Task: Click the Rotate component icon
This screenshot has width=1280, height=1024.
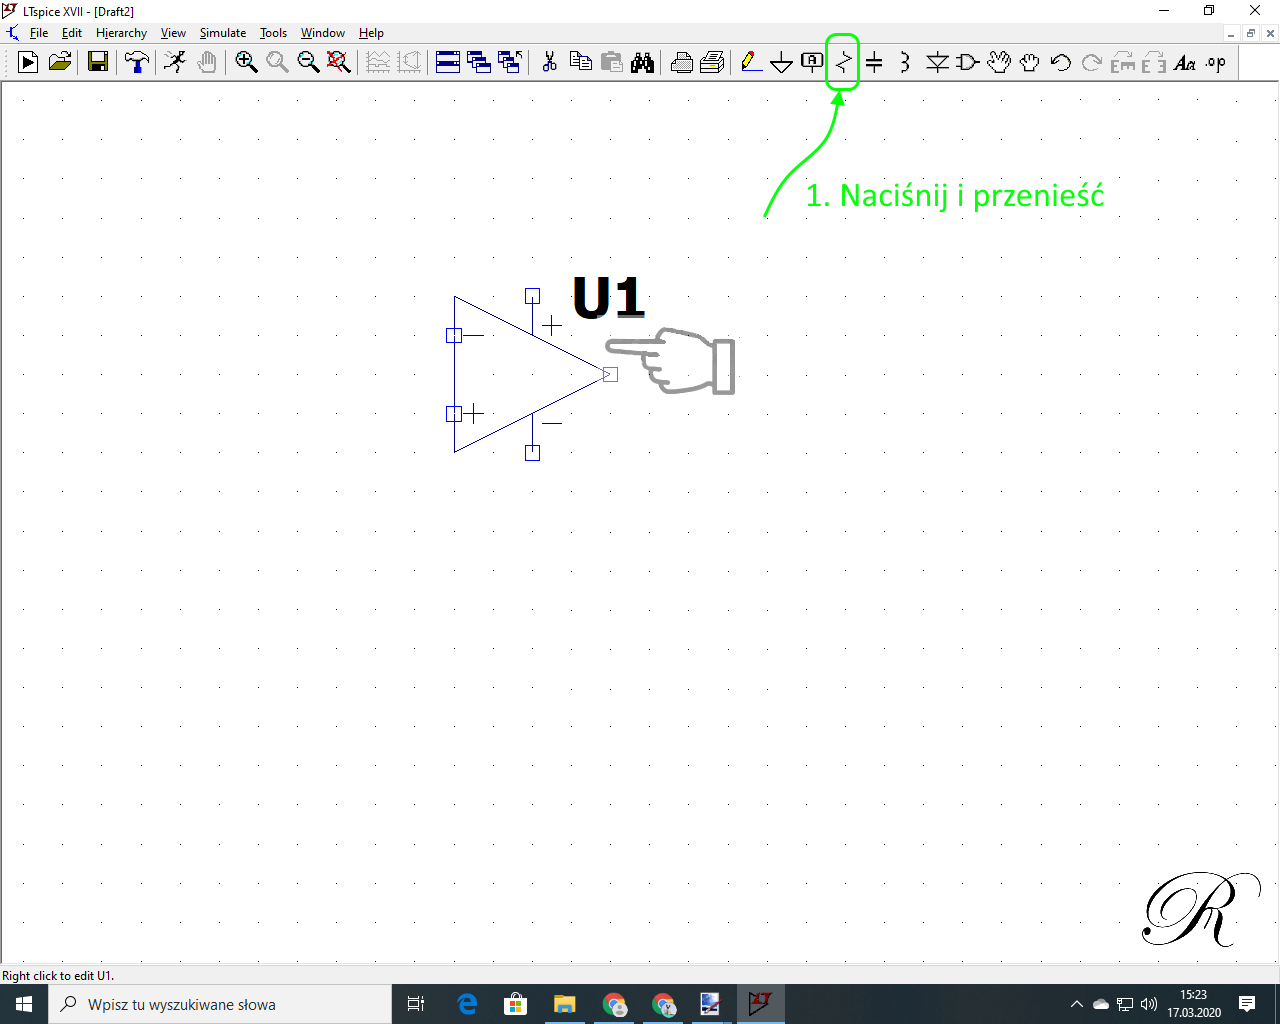Action: [x=1123, y=63]
